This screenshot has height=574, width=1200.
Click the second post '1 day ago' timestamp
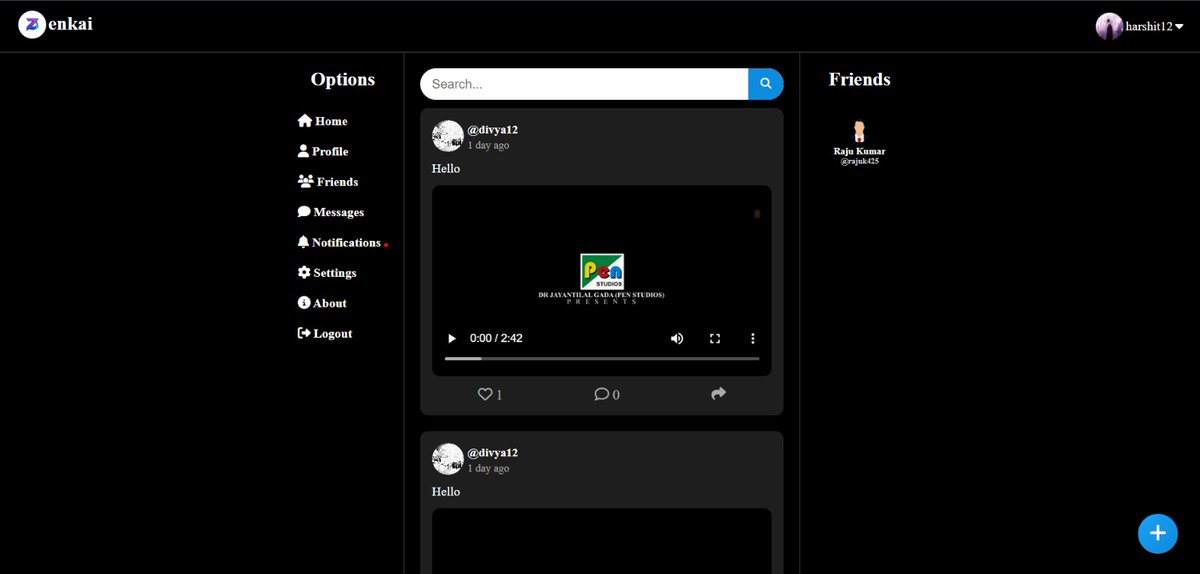pos(488,468)
